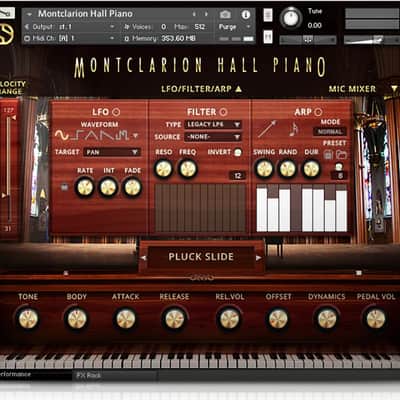Image resolution: width=400 pixels, height=400 pixels.
Task: Toggle the LFO rate sync button
Action: click(x=64, y=187)
